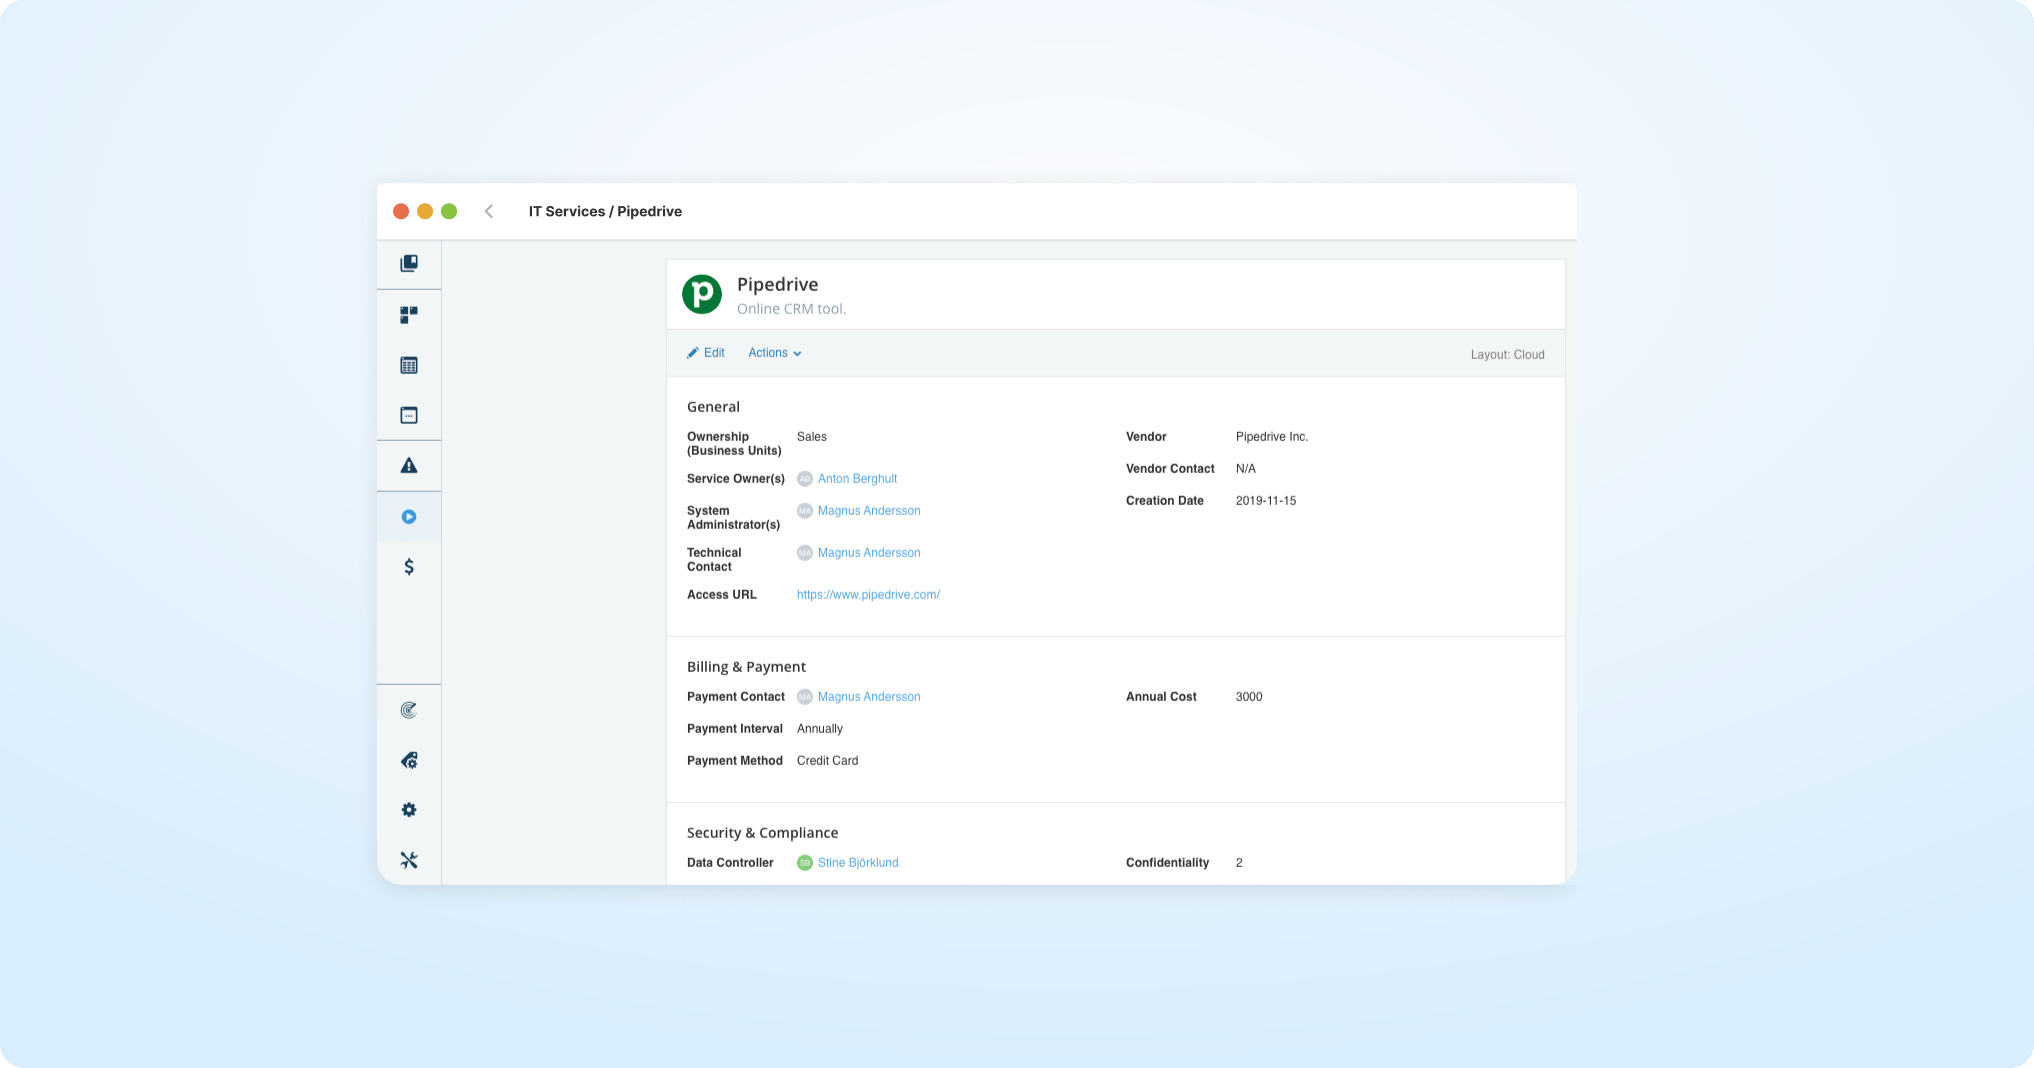Select creation date 2019-11-15

point(1266,501)
